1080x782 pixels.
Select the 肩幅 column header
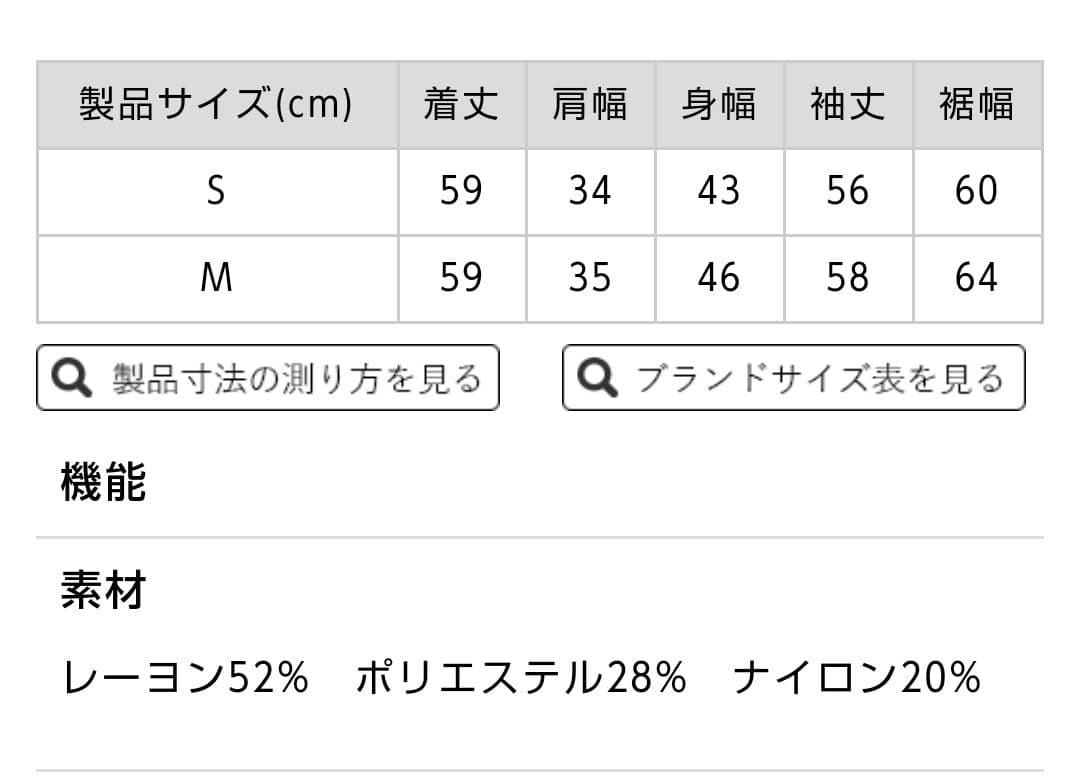tap(591, 105)
